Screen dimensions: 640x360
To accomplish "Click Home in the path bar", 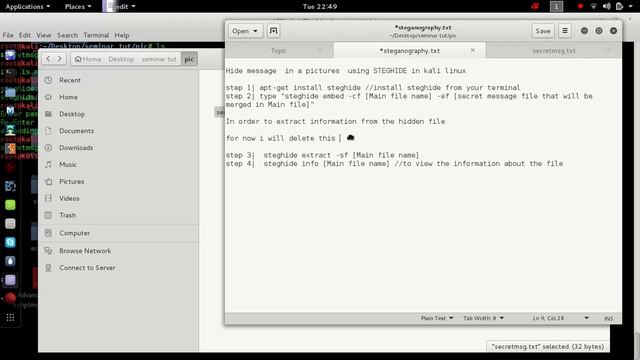I will (x=88, y=59).
